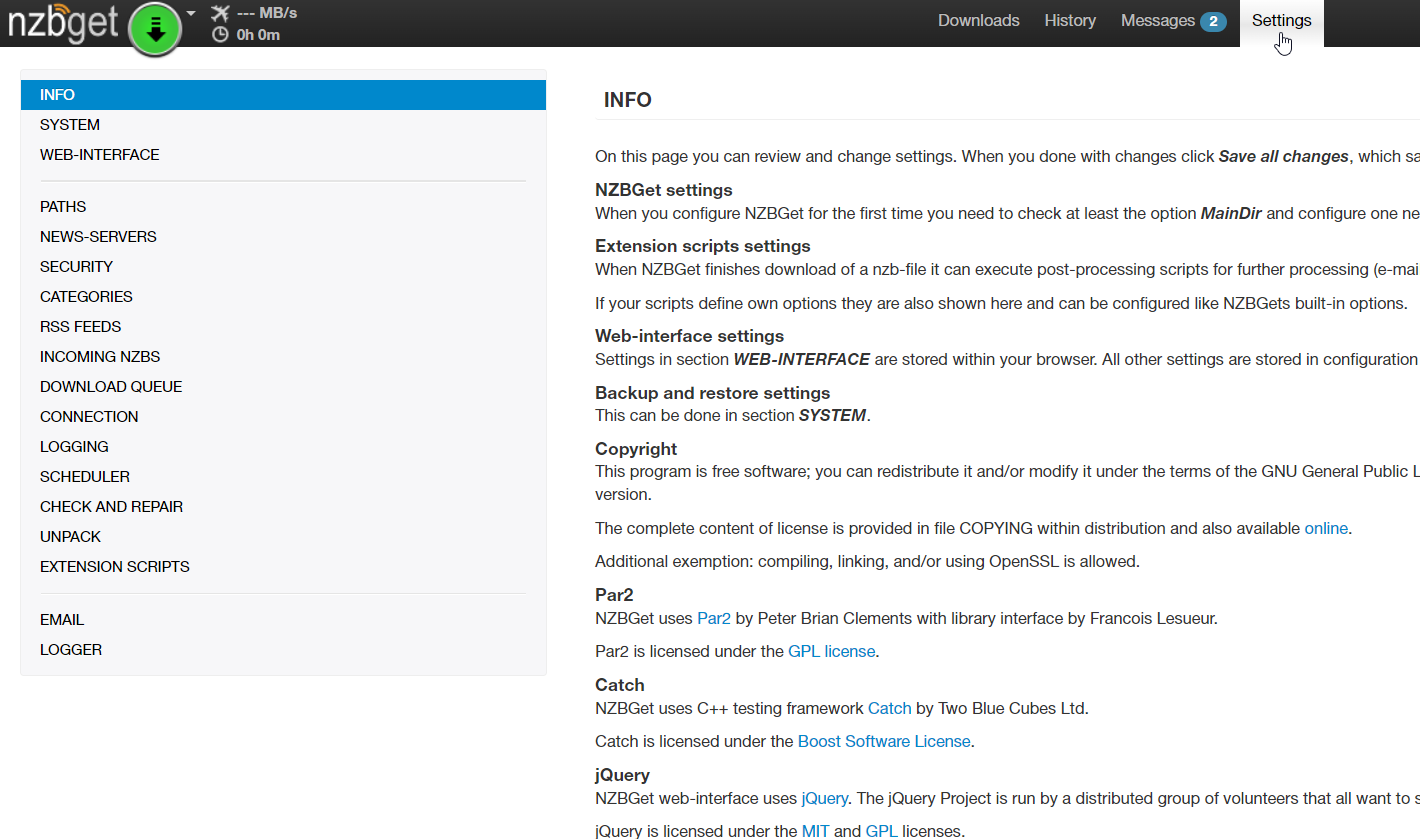
Task: Show the CATEGORIES section
Action: click(283, 297)
